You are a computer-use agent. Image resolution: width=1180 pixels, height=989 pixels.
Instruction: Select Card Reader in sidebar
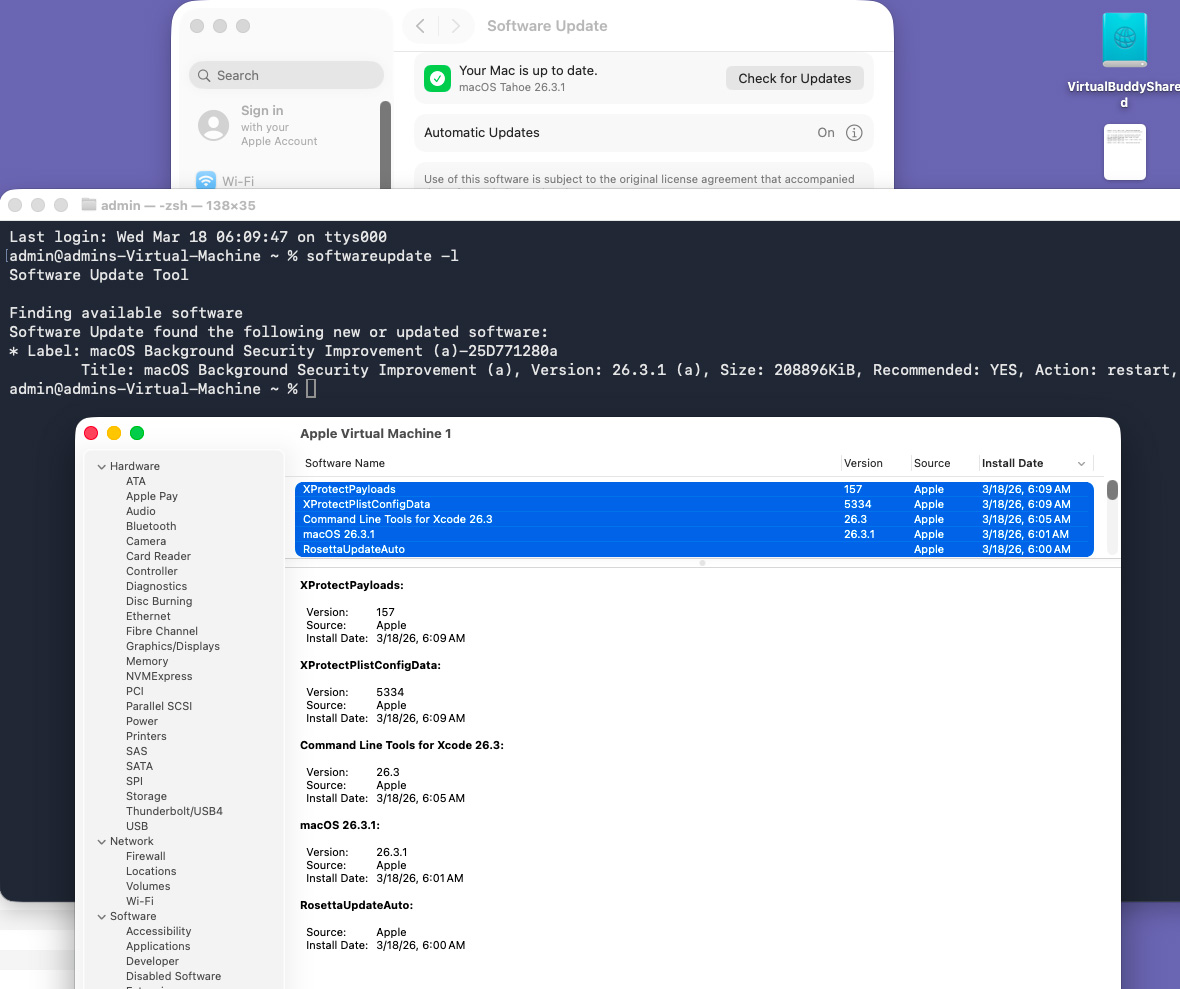tap(158, 557)
